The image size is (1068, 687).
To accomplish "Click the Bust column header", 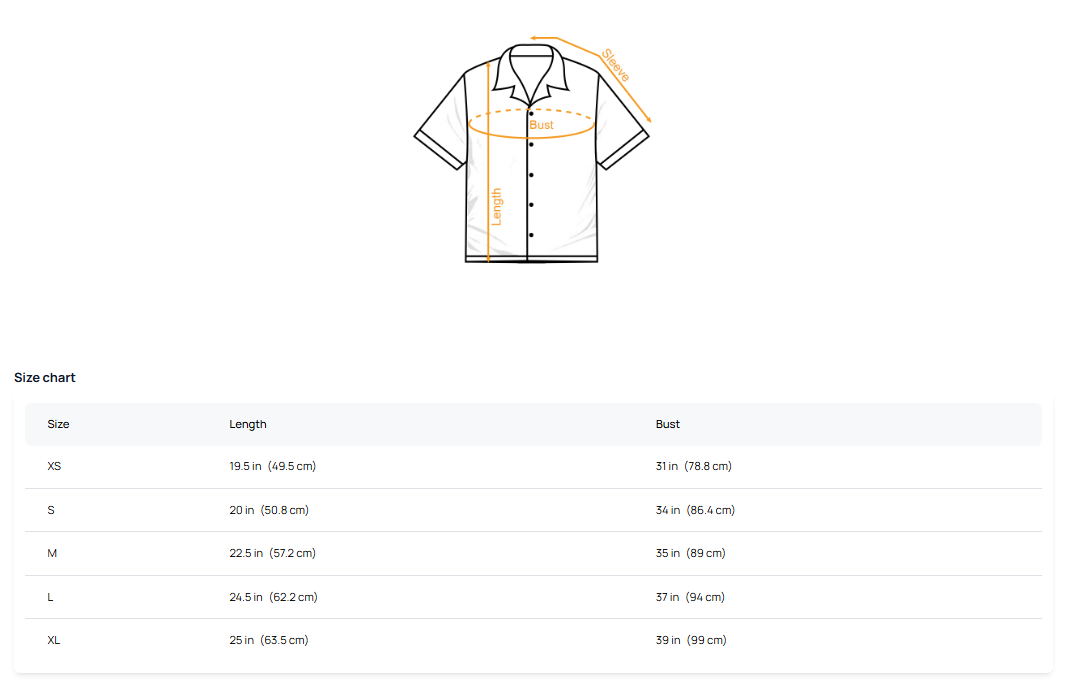I will pyautogui.click(x=667, y=424).
